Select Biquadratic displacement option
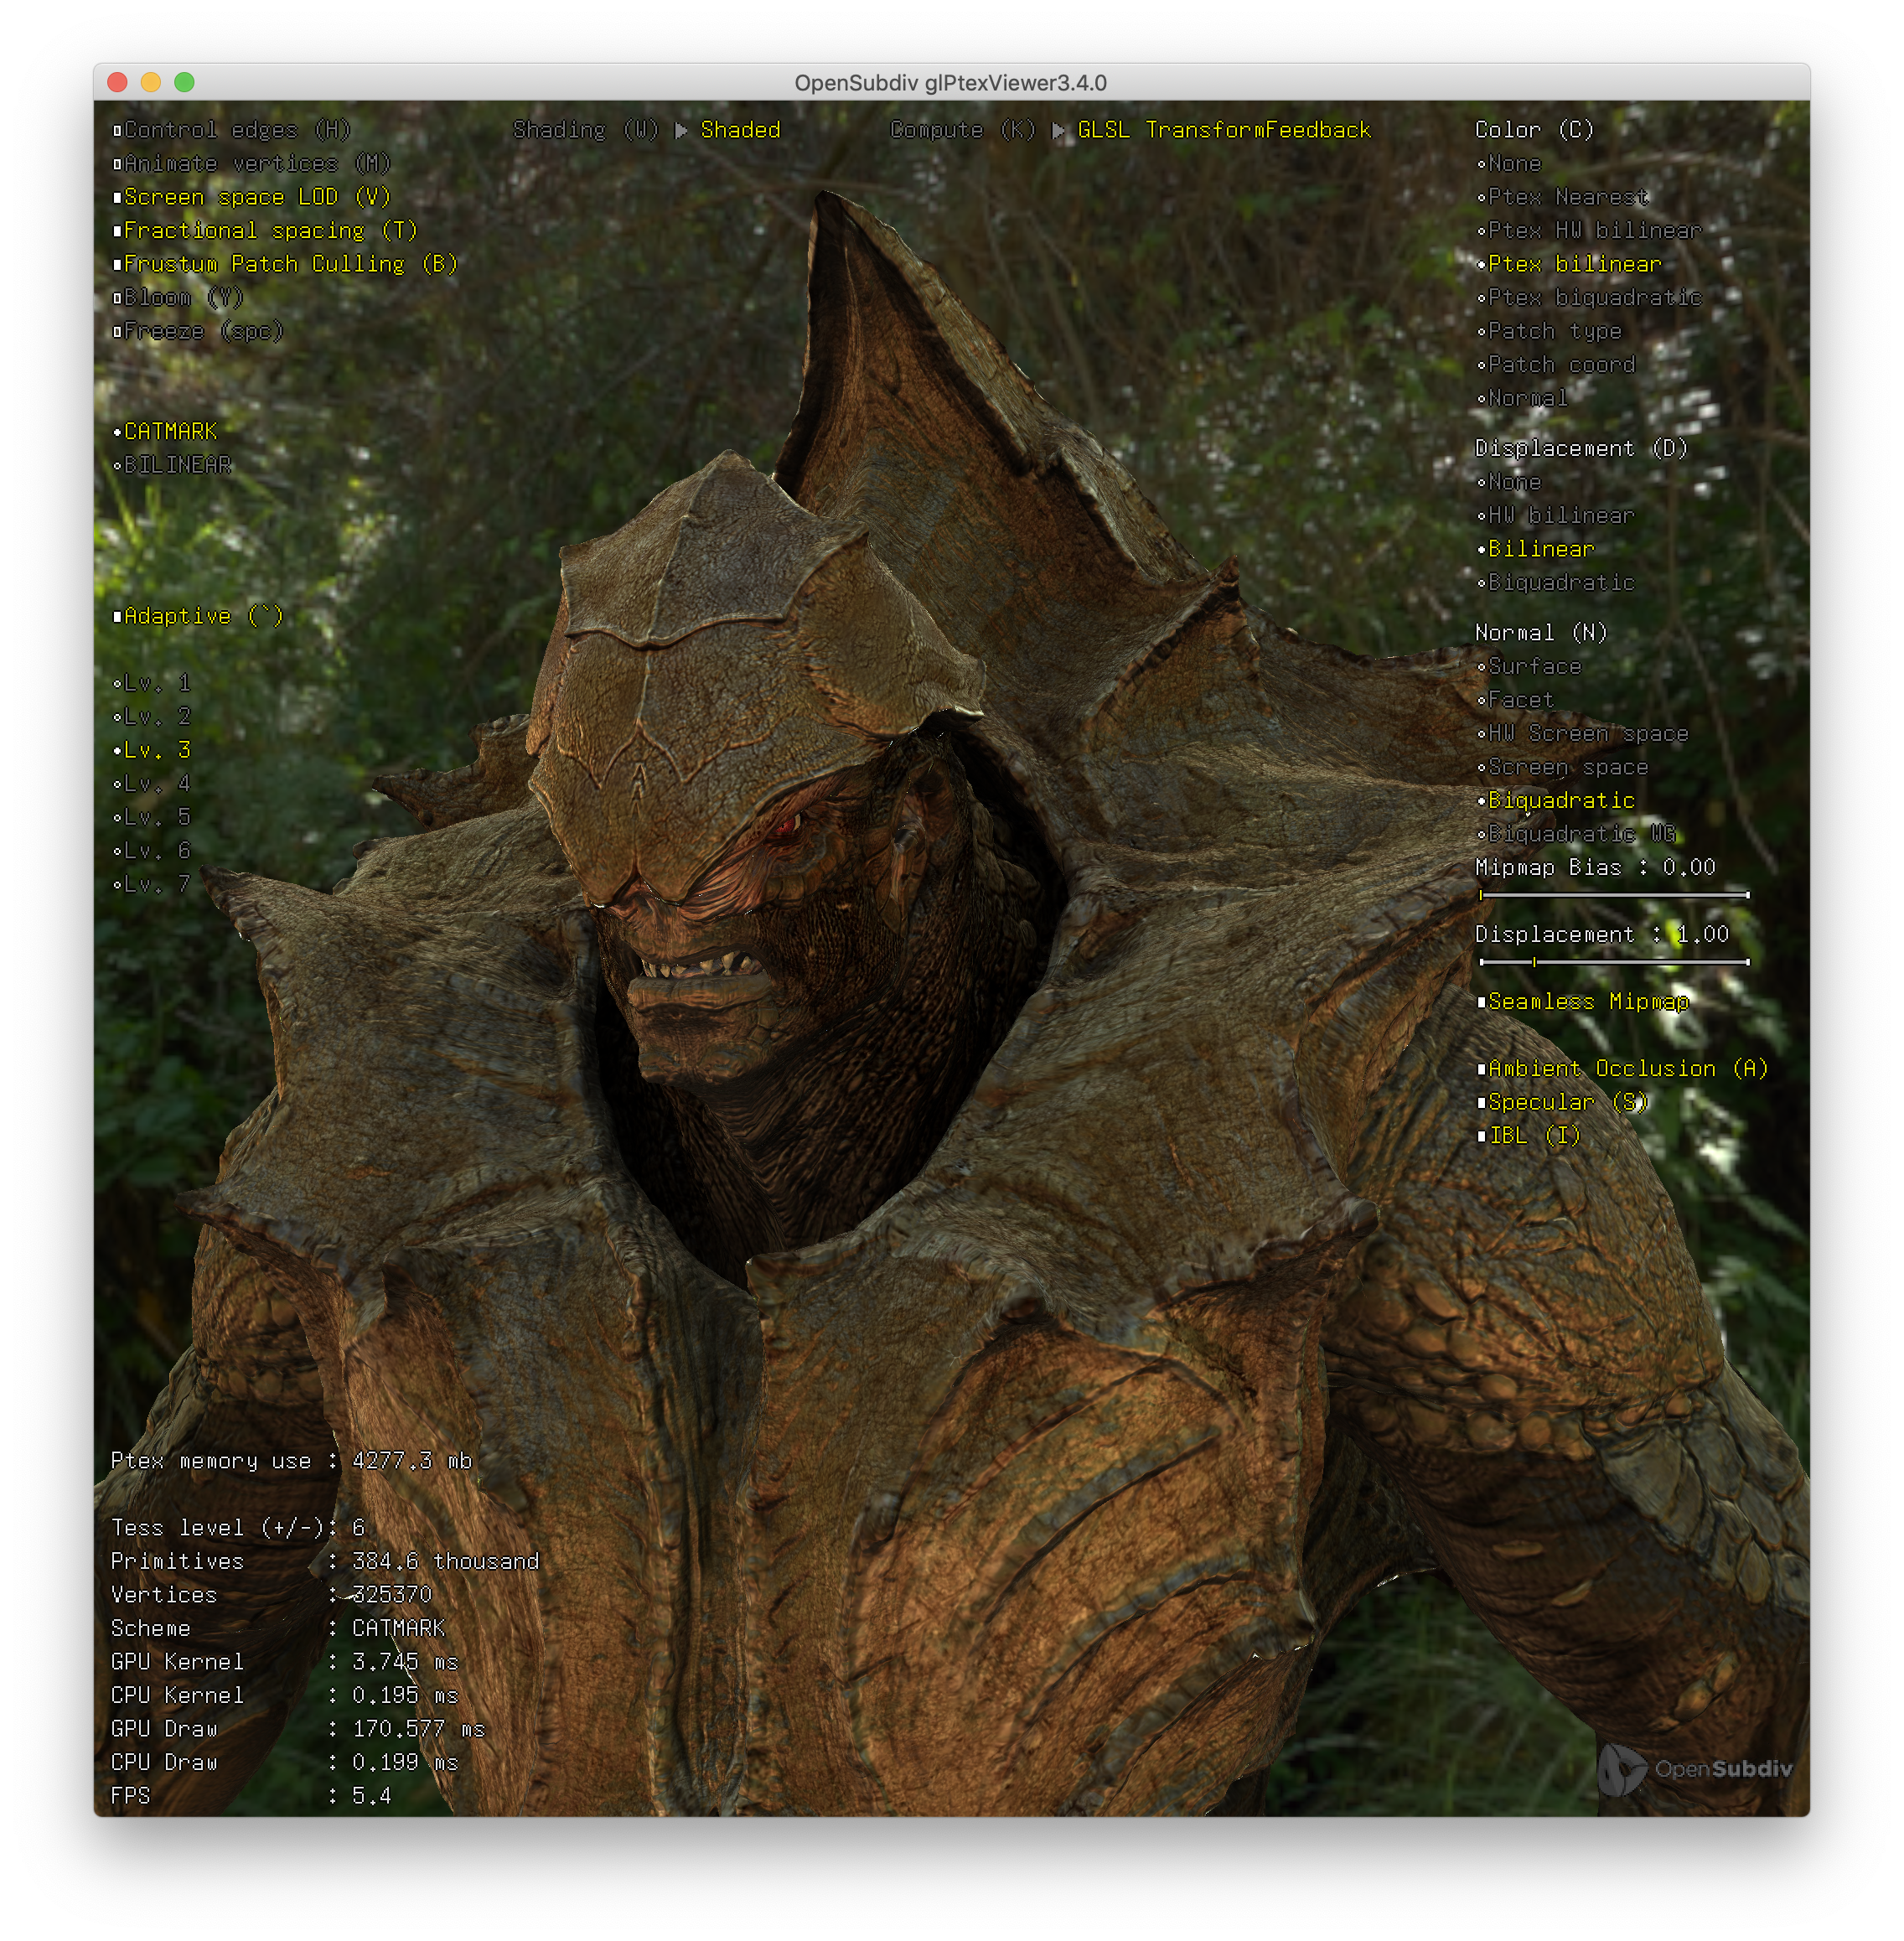Screen dimensions: 1904x1941 click(x=1560, y=583)
